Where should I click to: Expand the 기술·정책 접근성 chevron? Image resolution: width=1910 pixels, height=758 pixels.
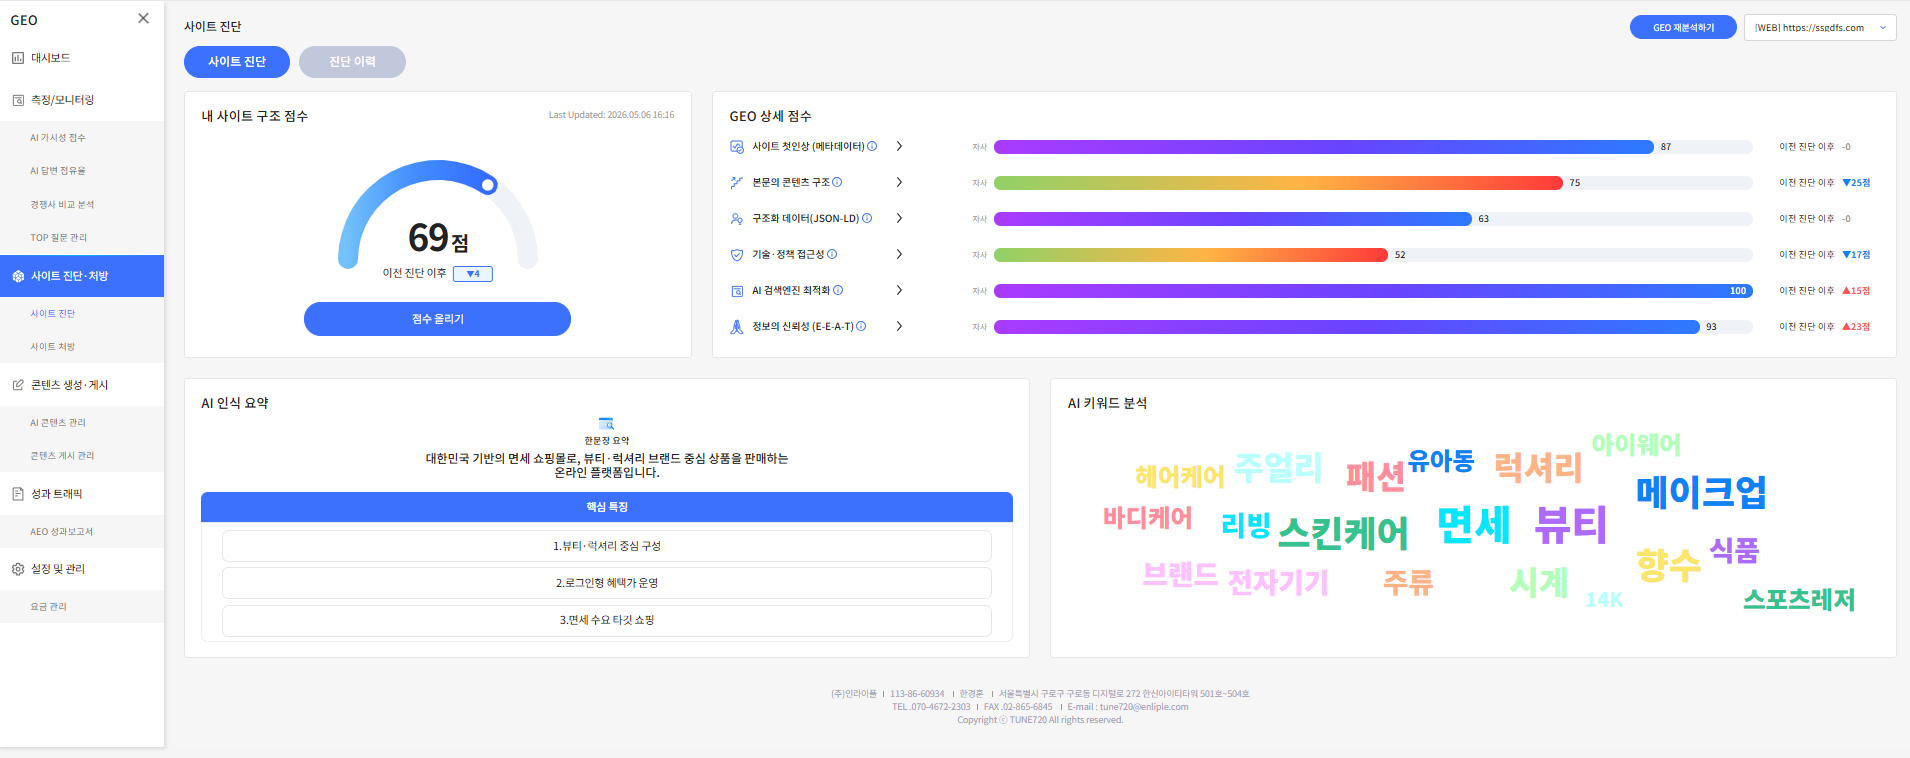[899, 254]
